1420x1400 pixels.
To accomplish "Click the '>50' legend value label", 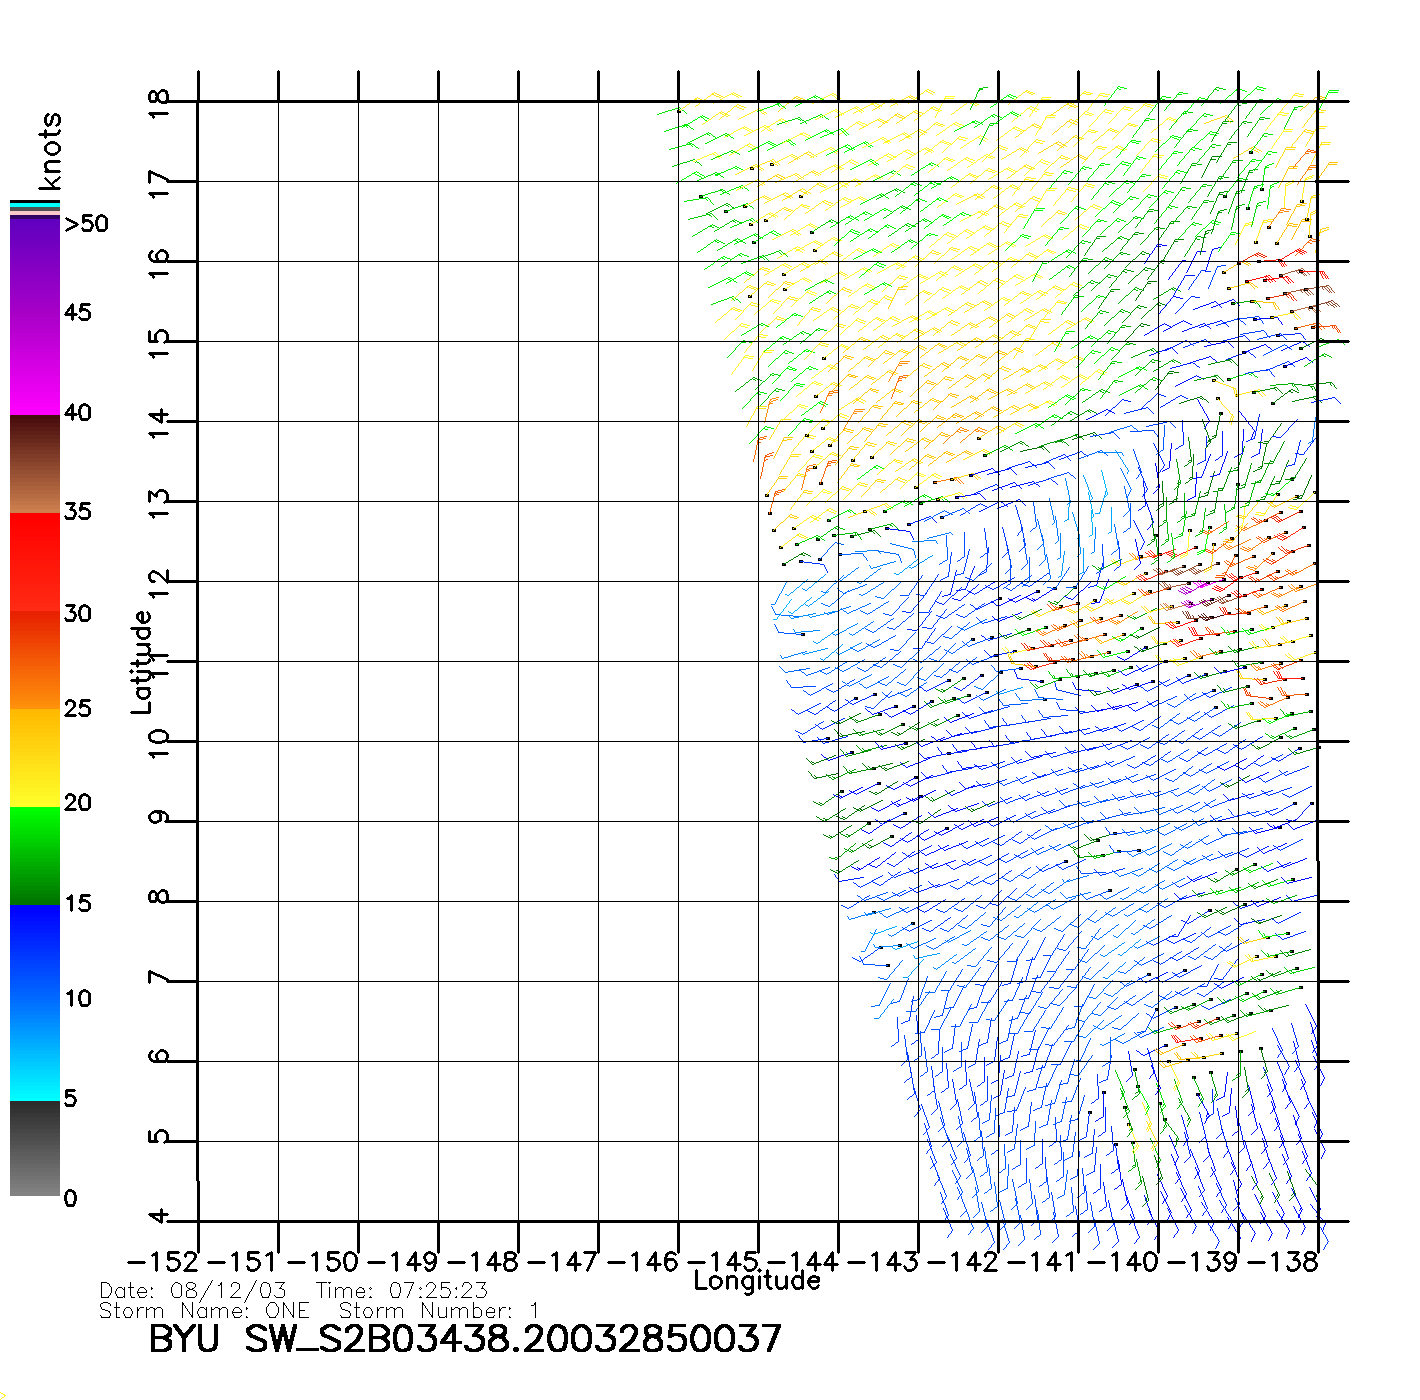I will [x=86, y=224].
